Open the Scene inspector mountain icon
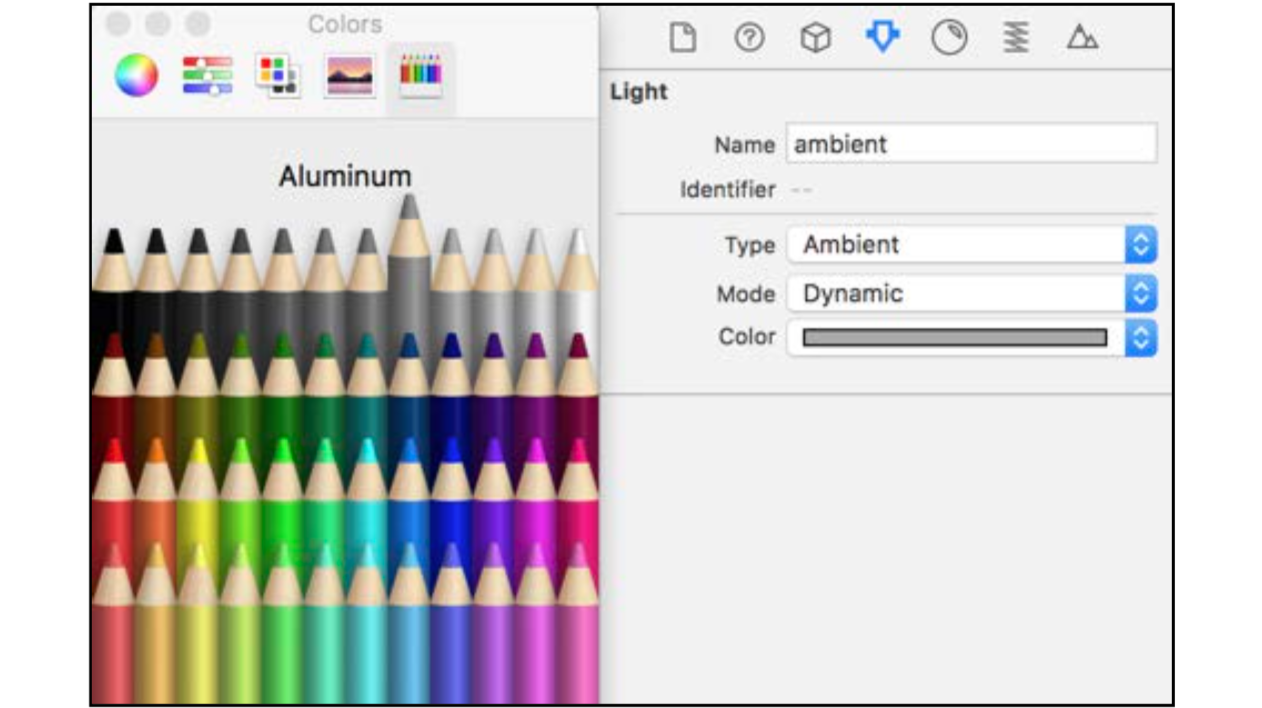Image resolution: width=1262 pixels, height=708 pixels. pos(1082,38)
